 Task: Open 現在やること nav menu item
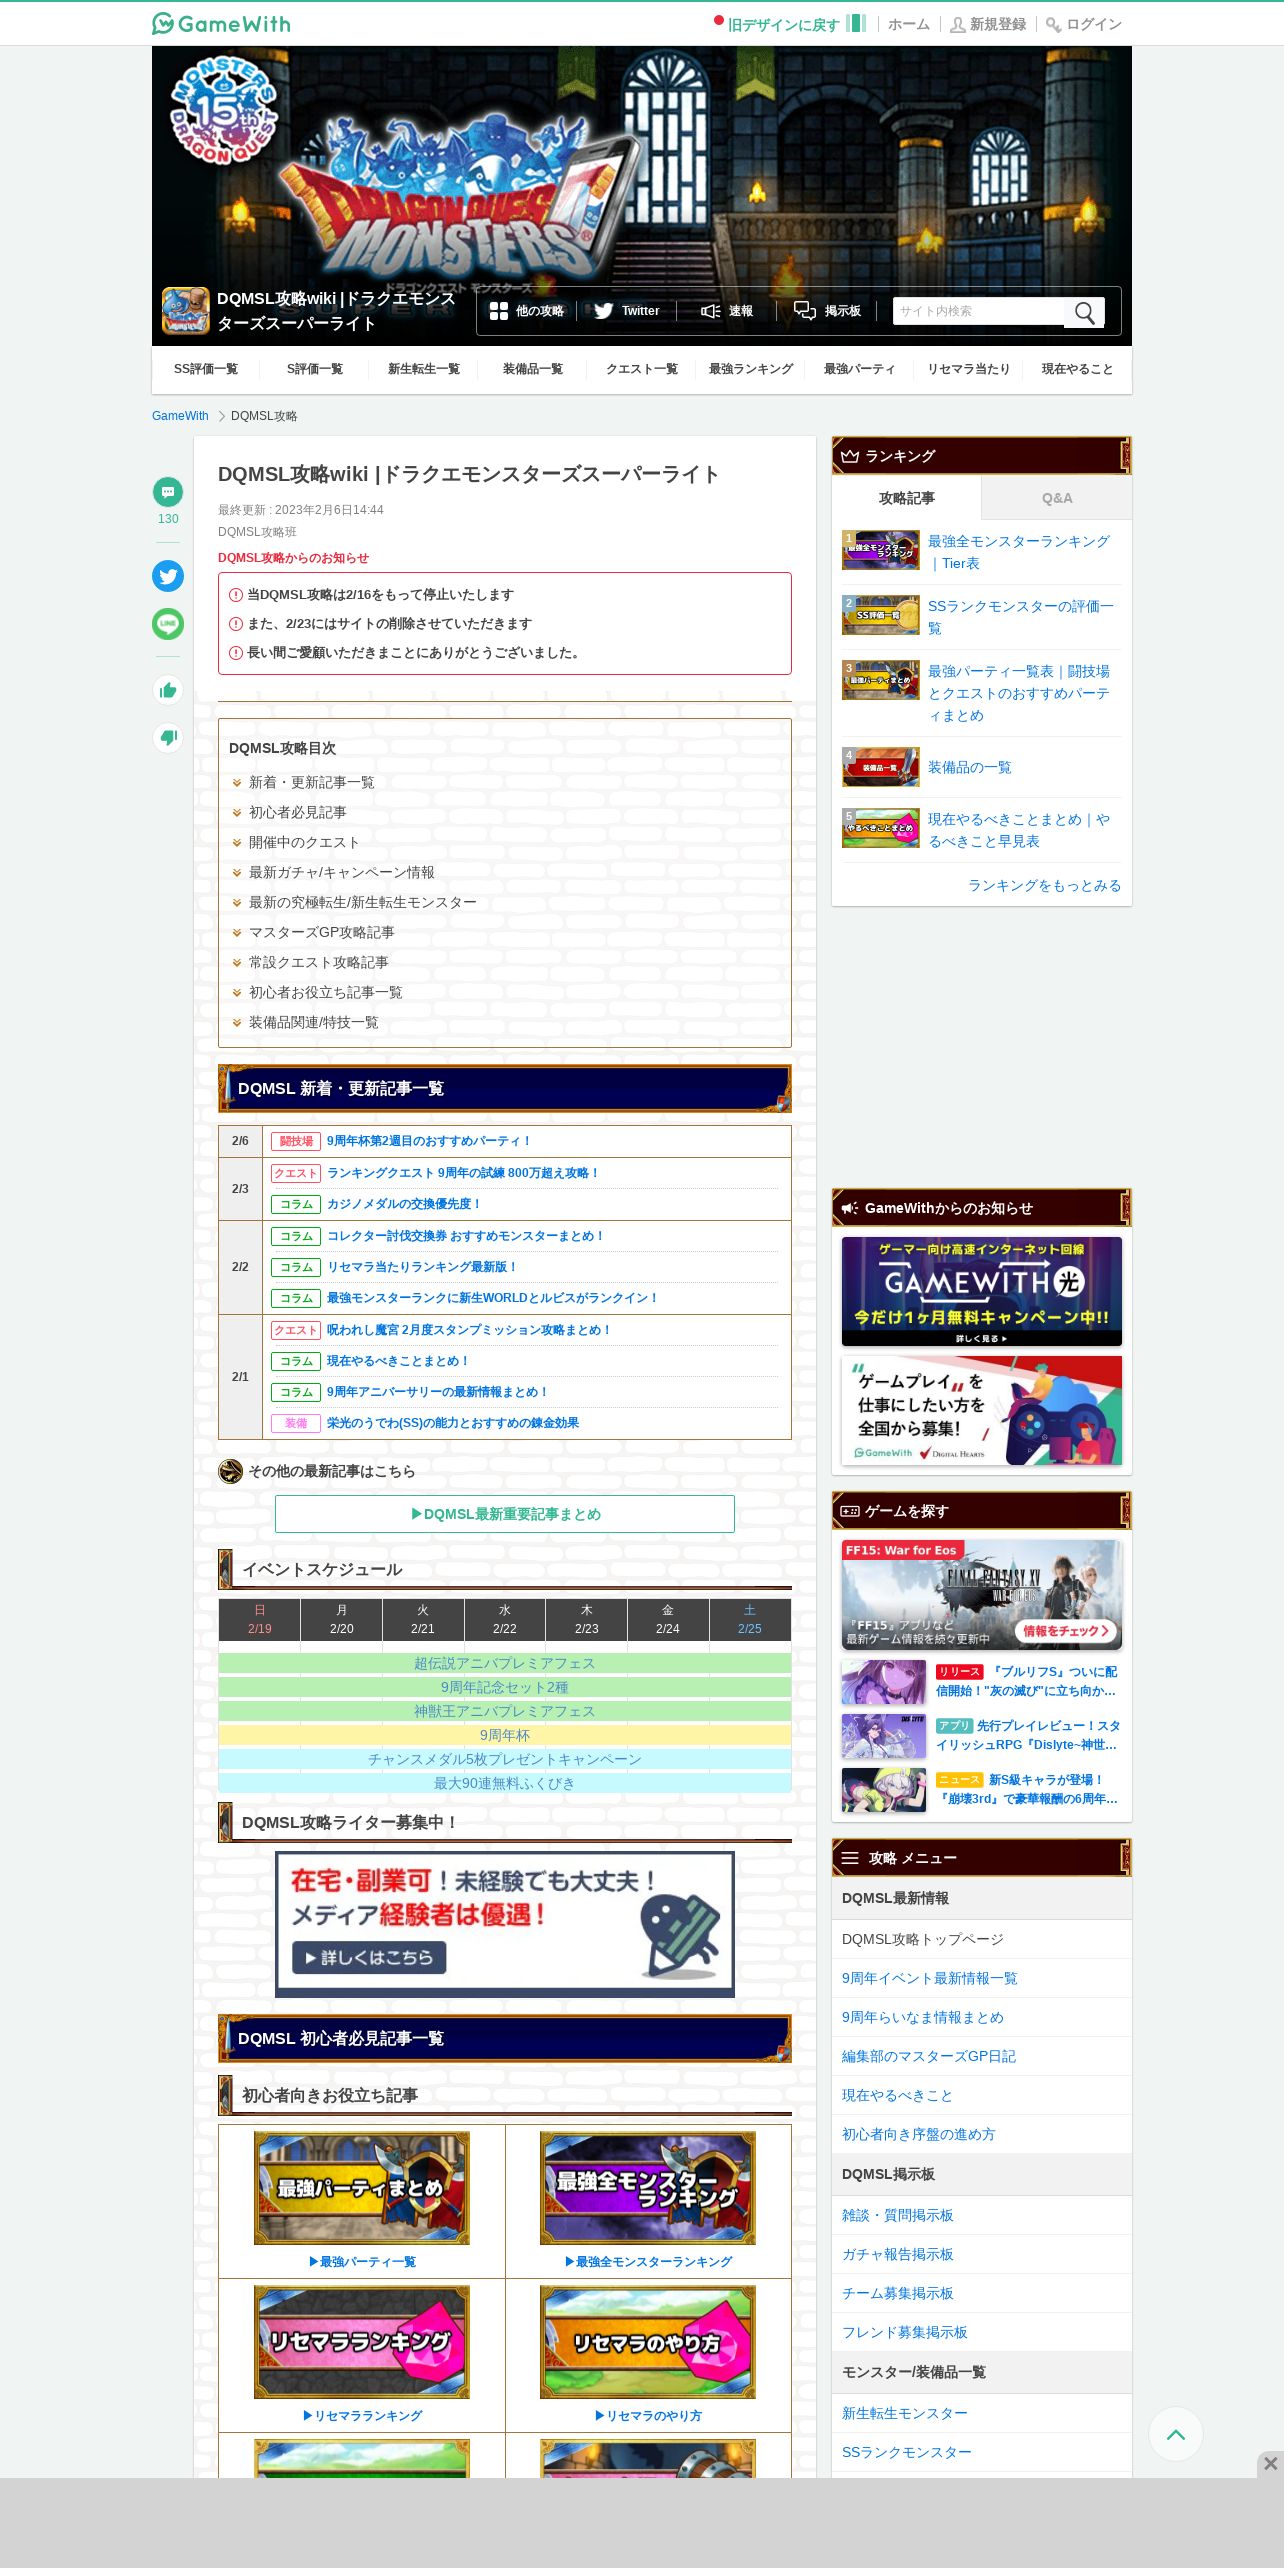coord(1077,369)
